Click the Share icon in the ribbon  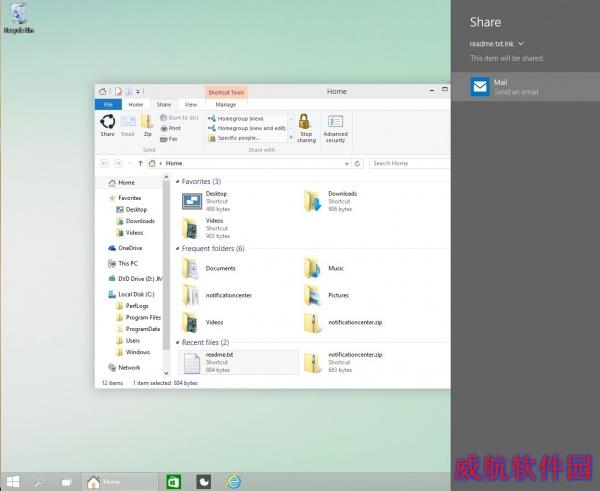point(108,125)
